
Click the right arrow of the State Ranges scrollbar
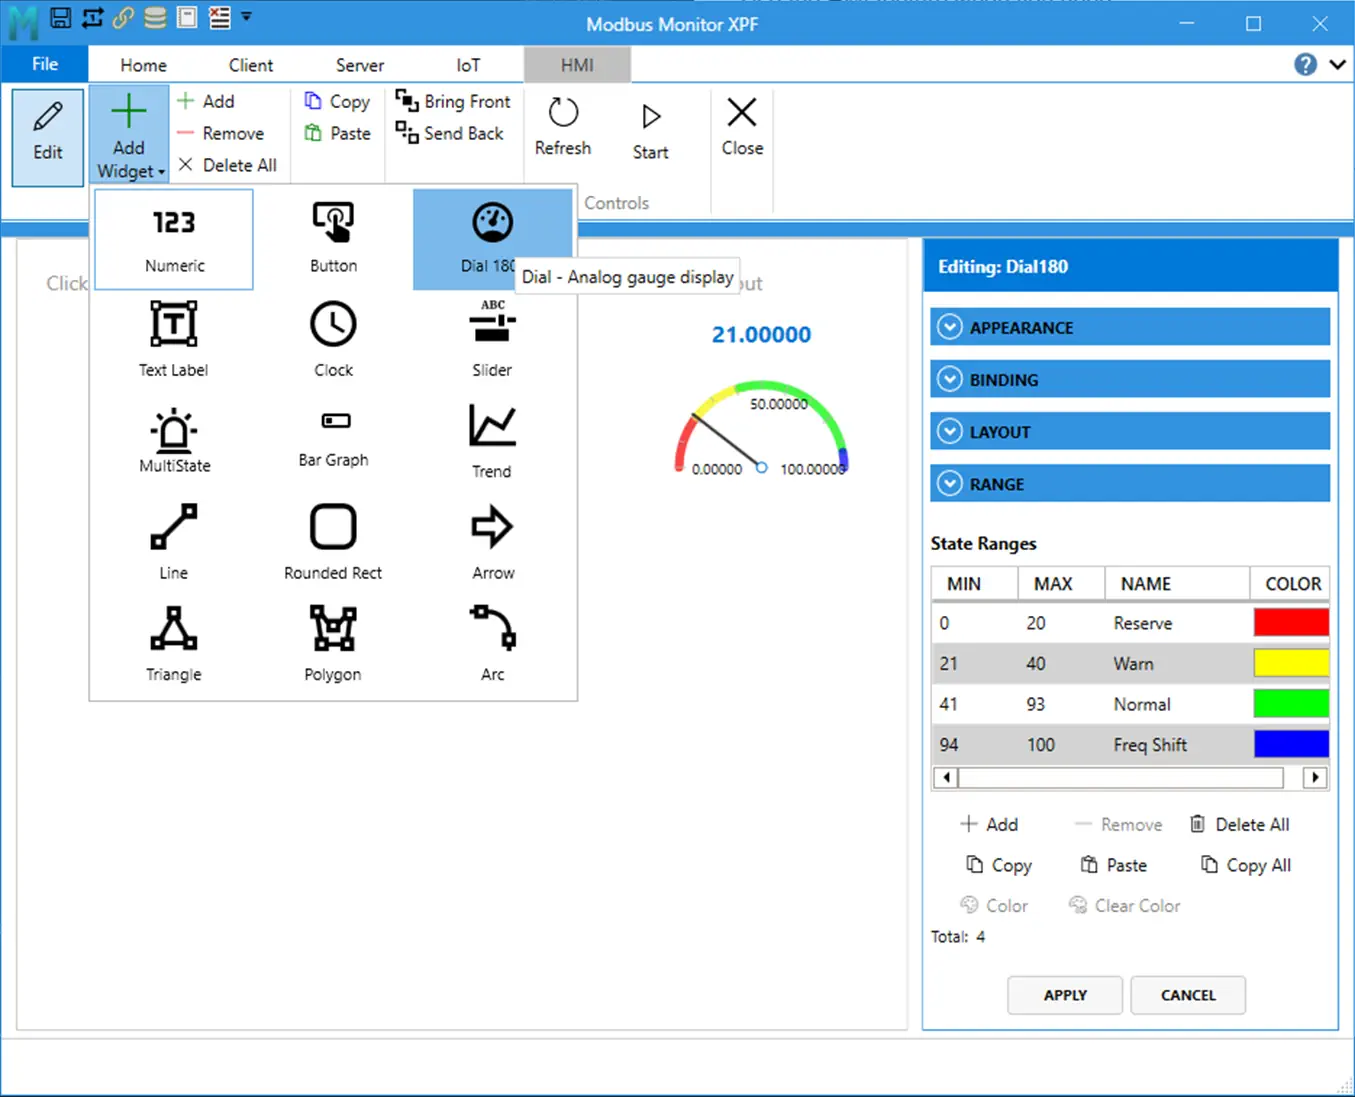click(x=1313, y=777)
